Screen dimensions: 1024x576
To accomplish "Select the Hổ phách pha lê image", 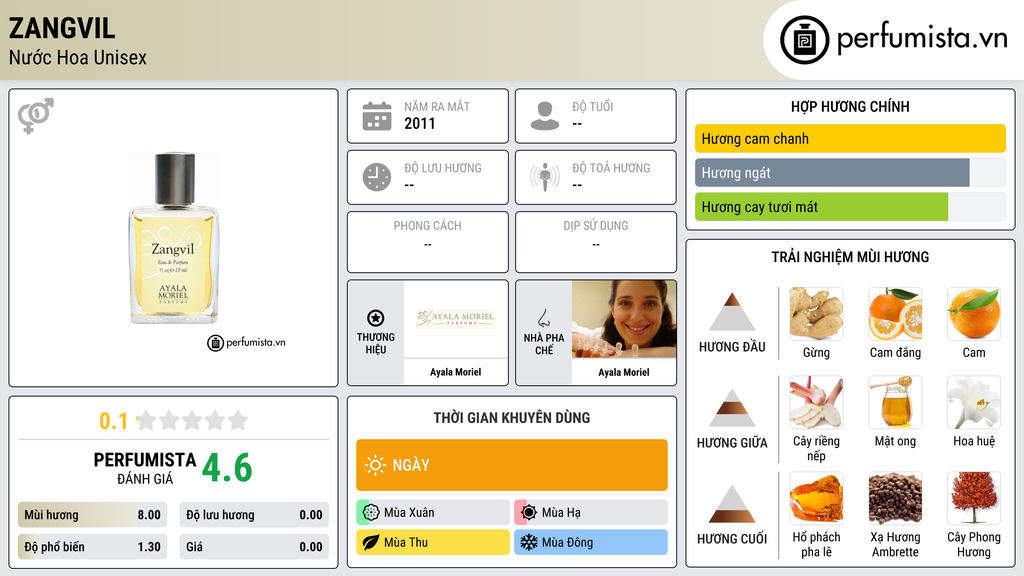I will [x=816, y=498].
